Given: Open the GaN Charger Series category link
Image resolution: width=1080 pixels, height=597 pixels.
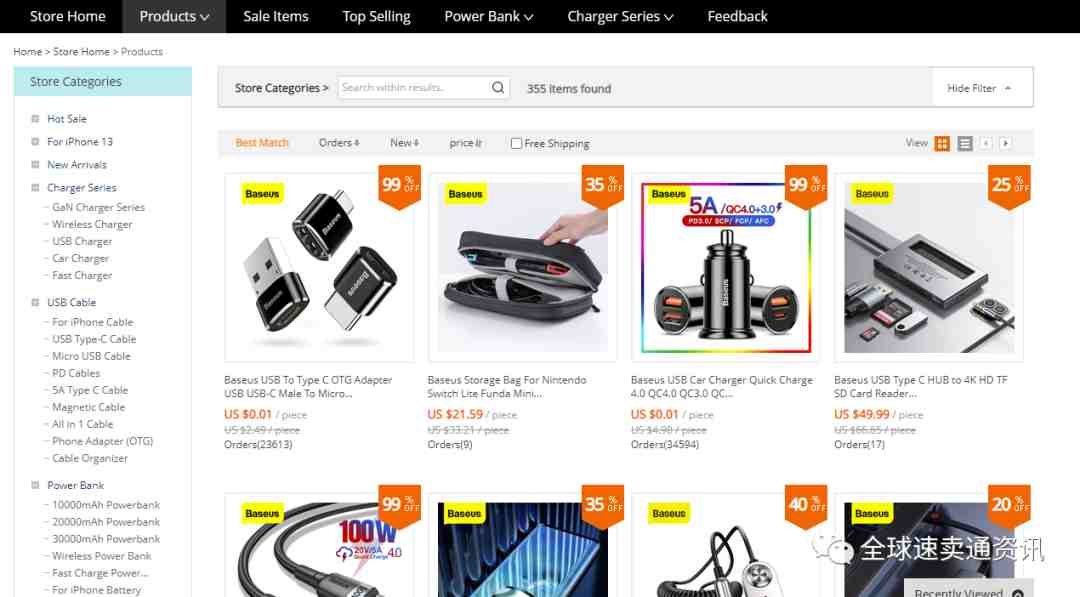Looking at the screenshot, I should pyautogui.click(x=98, y=207).
